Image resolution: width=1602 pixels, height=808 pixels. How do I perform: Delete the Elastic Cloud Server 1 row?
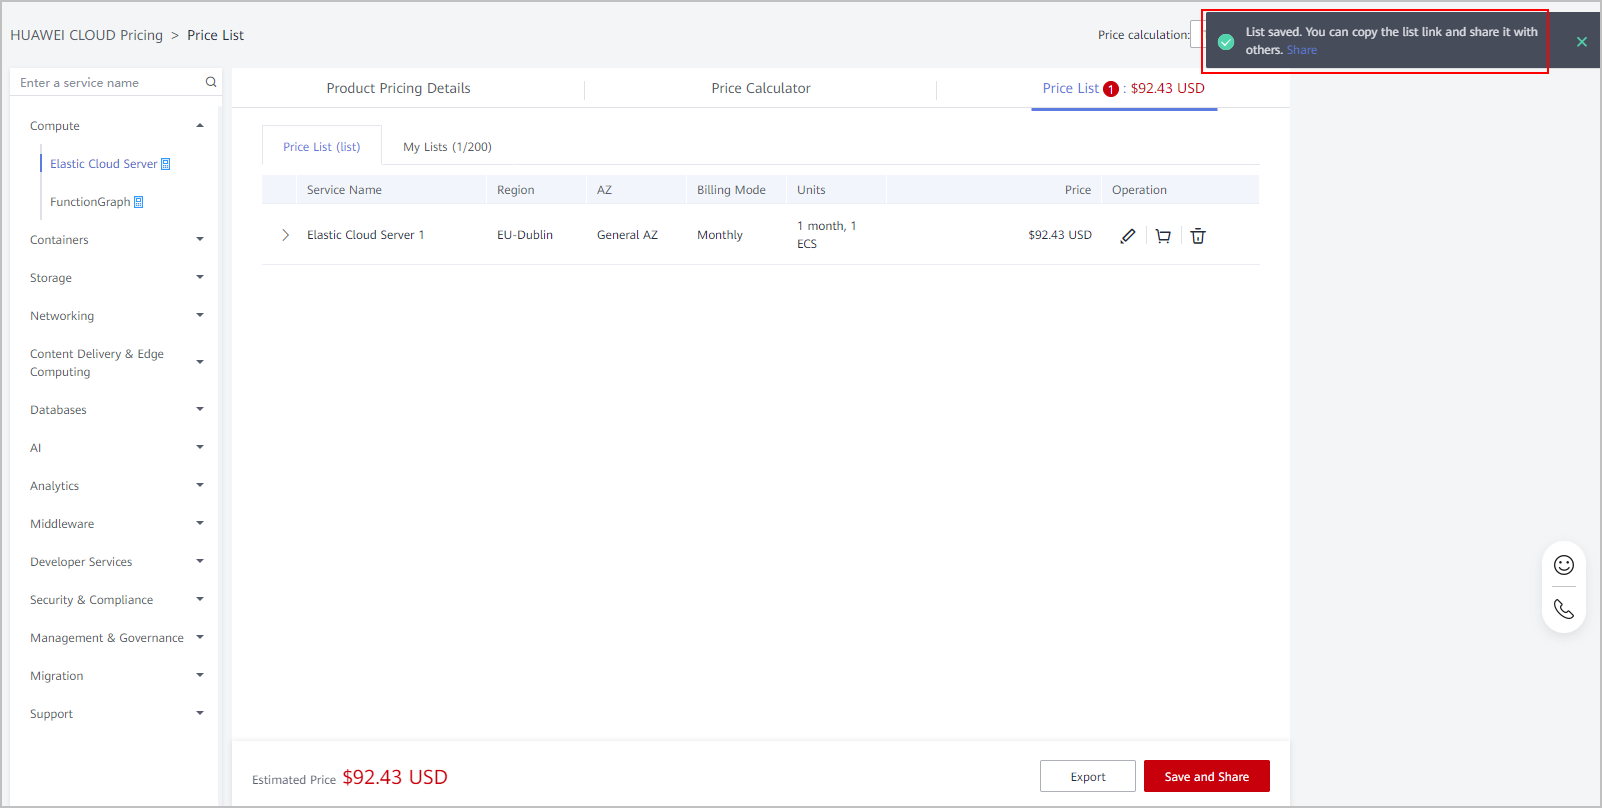coord(1198,236)
